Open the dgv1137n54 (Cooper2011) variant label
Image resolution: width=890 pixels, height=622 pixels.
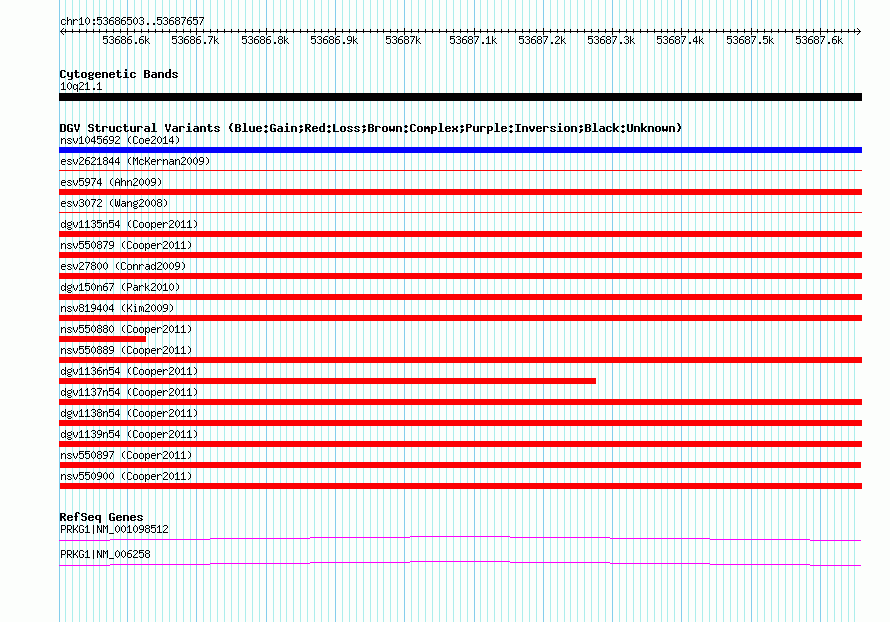pyautogui.click(x=129, y=392)
